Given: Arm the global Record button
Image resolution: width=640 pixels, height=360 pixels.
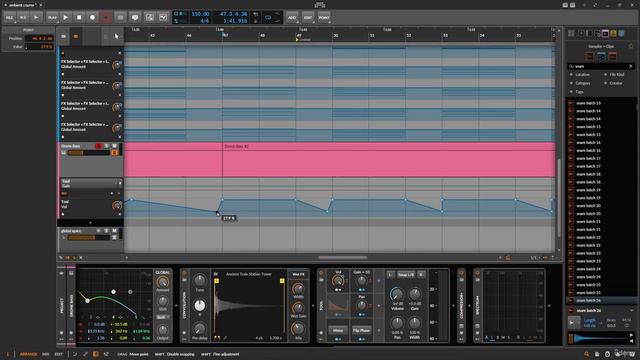Looking at the screenshot, I should (x=92, y=18).
